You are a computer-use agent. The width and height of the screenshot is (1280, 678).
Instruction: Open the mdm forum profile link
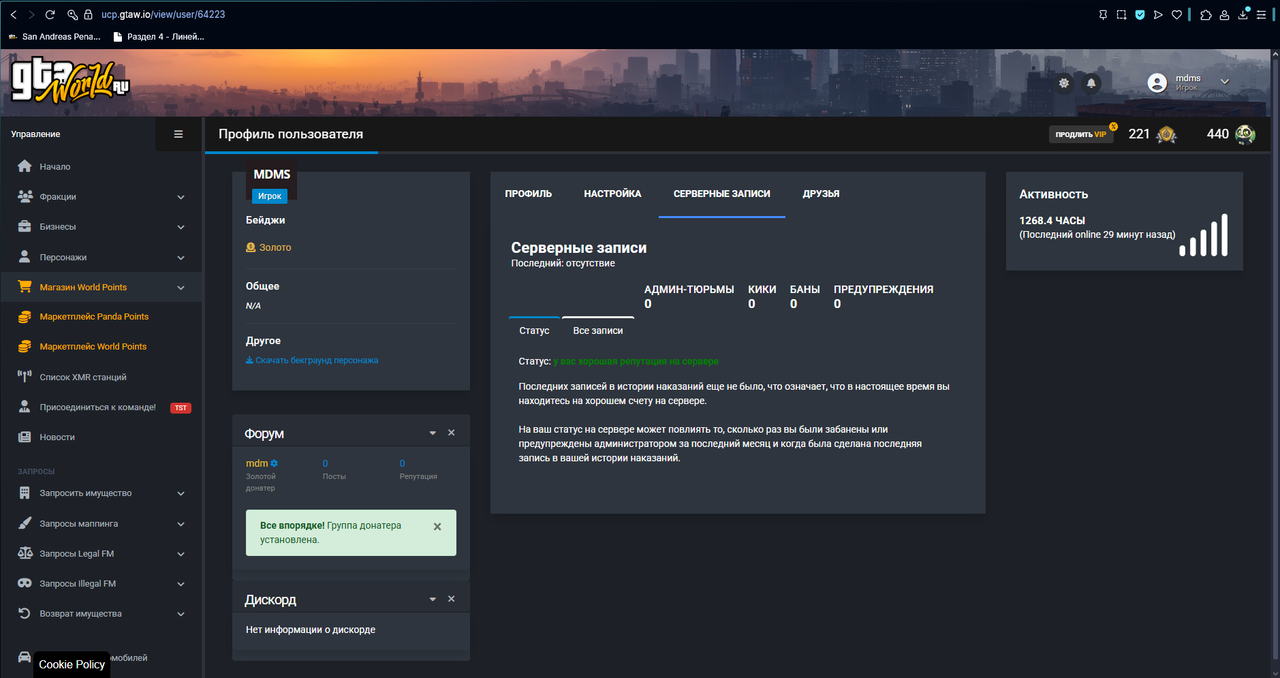pos(257,463)
